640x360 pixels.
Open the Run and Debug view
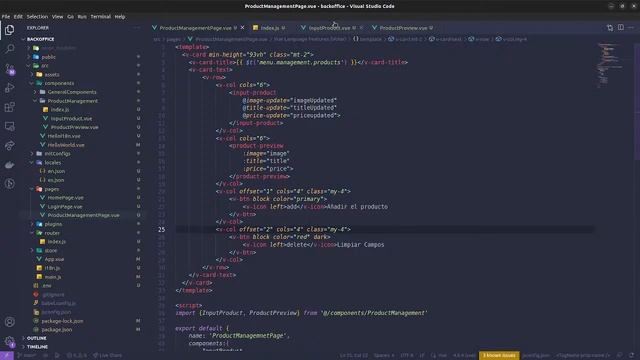coord(9,87)
